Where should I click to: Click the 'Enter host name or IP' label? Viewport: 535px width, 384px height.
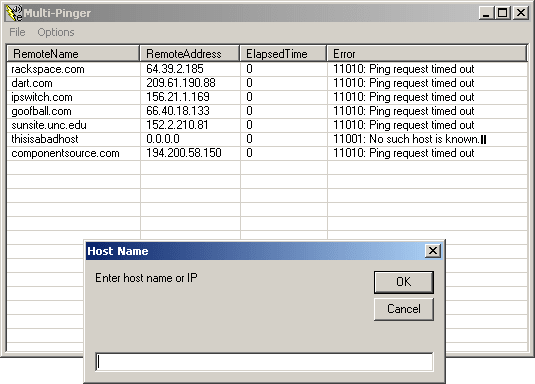(x=146, y=278)
